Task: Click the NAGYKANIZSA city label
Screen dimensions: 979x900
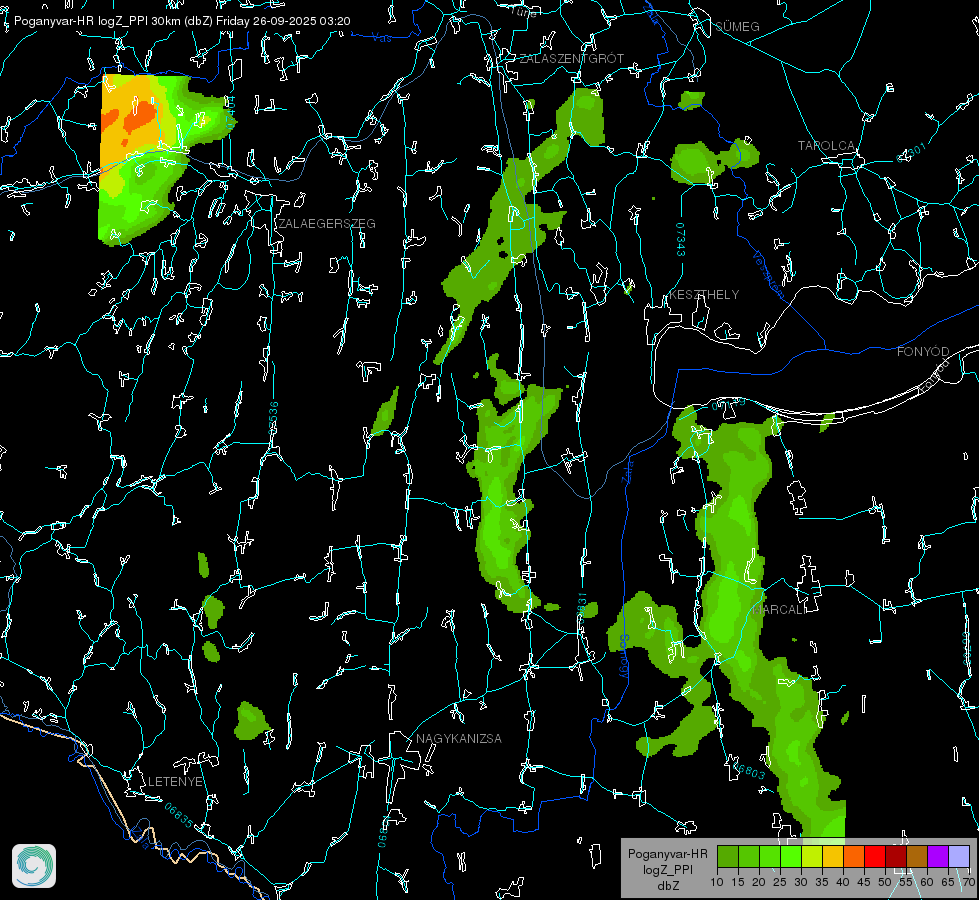Action: [459, 739]
